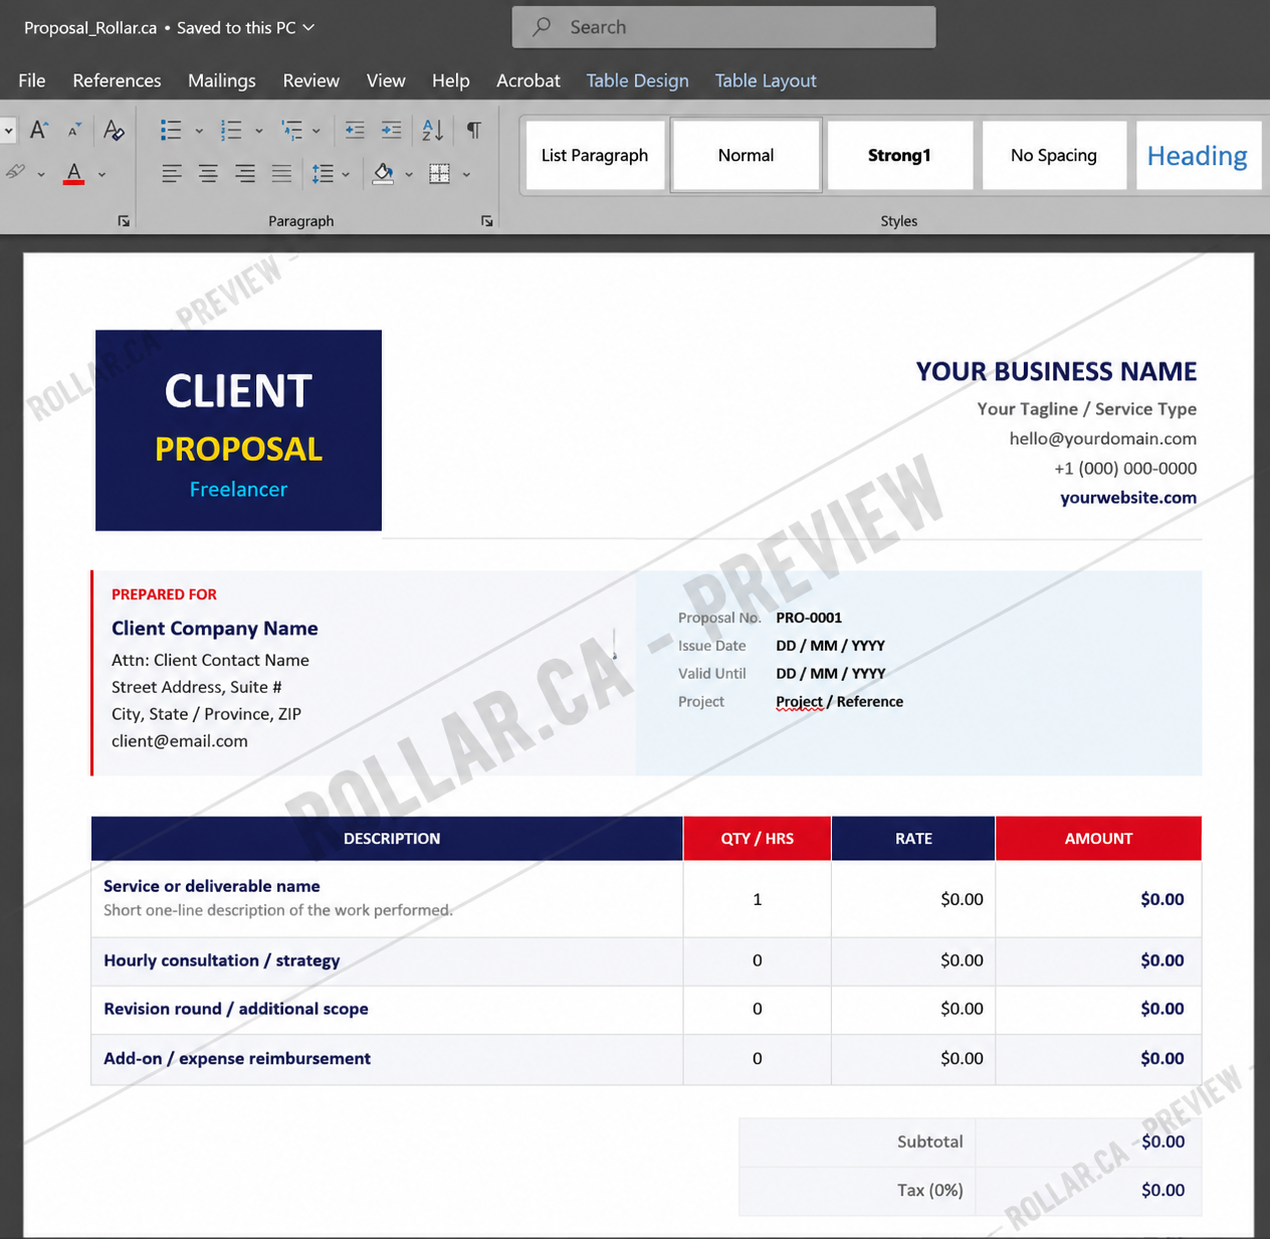This screenshot has height=1239, width=1270.
Task: Expand font color dropdown arrow
Action: click(102, 174)
